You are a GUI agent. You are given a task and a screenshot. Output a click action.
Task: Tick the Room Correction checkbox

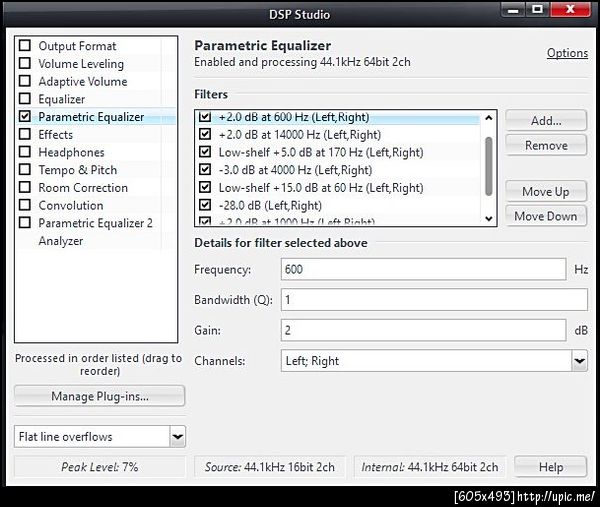click(25, 187)
